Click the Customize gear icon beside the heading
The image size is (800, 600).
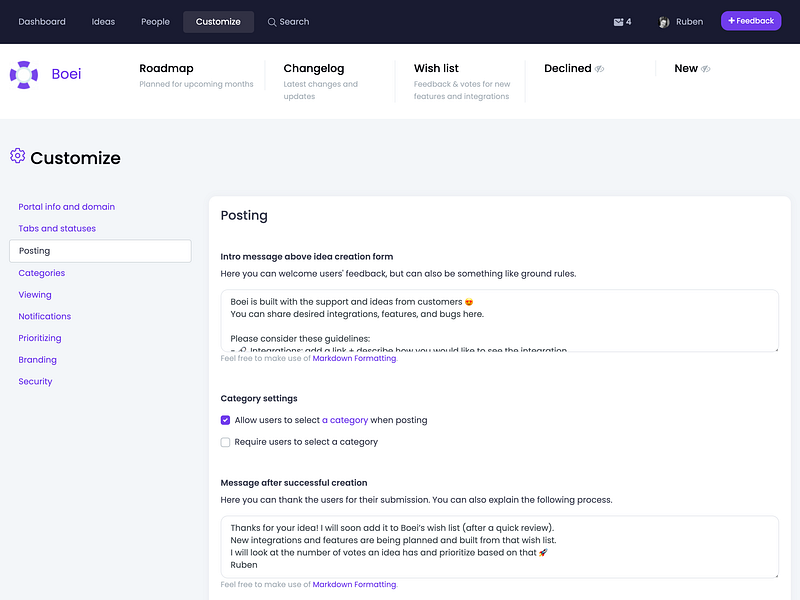pos(16,157)
